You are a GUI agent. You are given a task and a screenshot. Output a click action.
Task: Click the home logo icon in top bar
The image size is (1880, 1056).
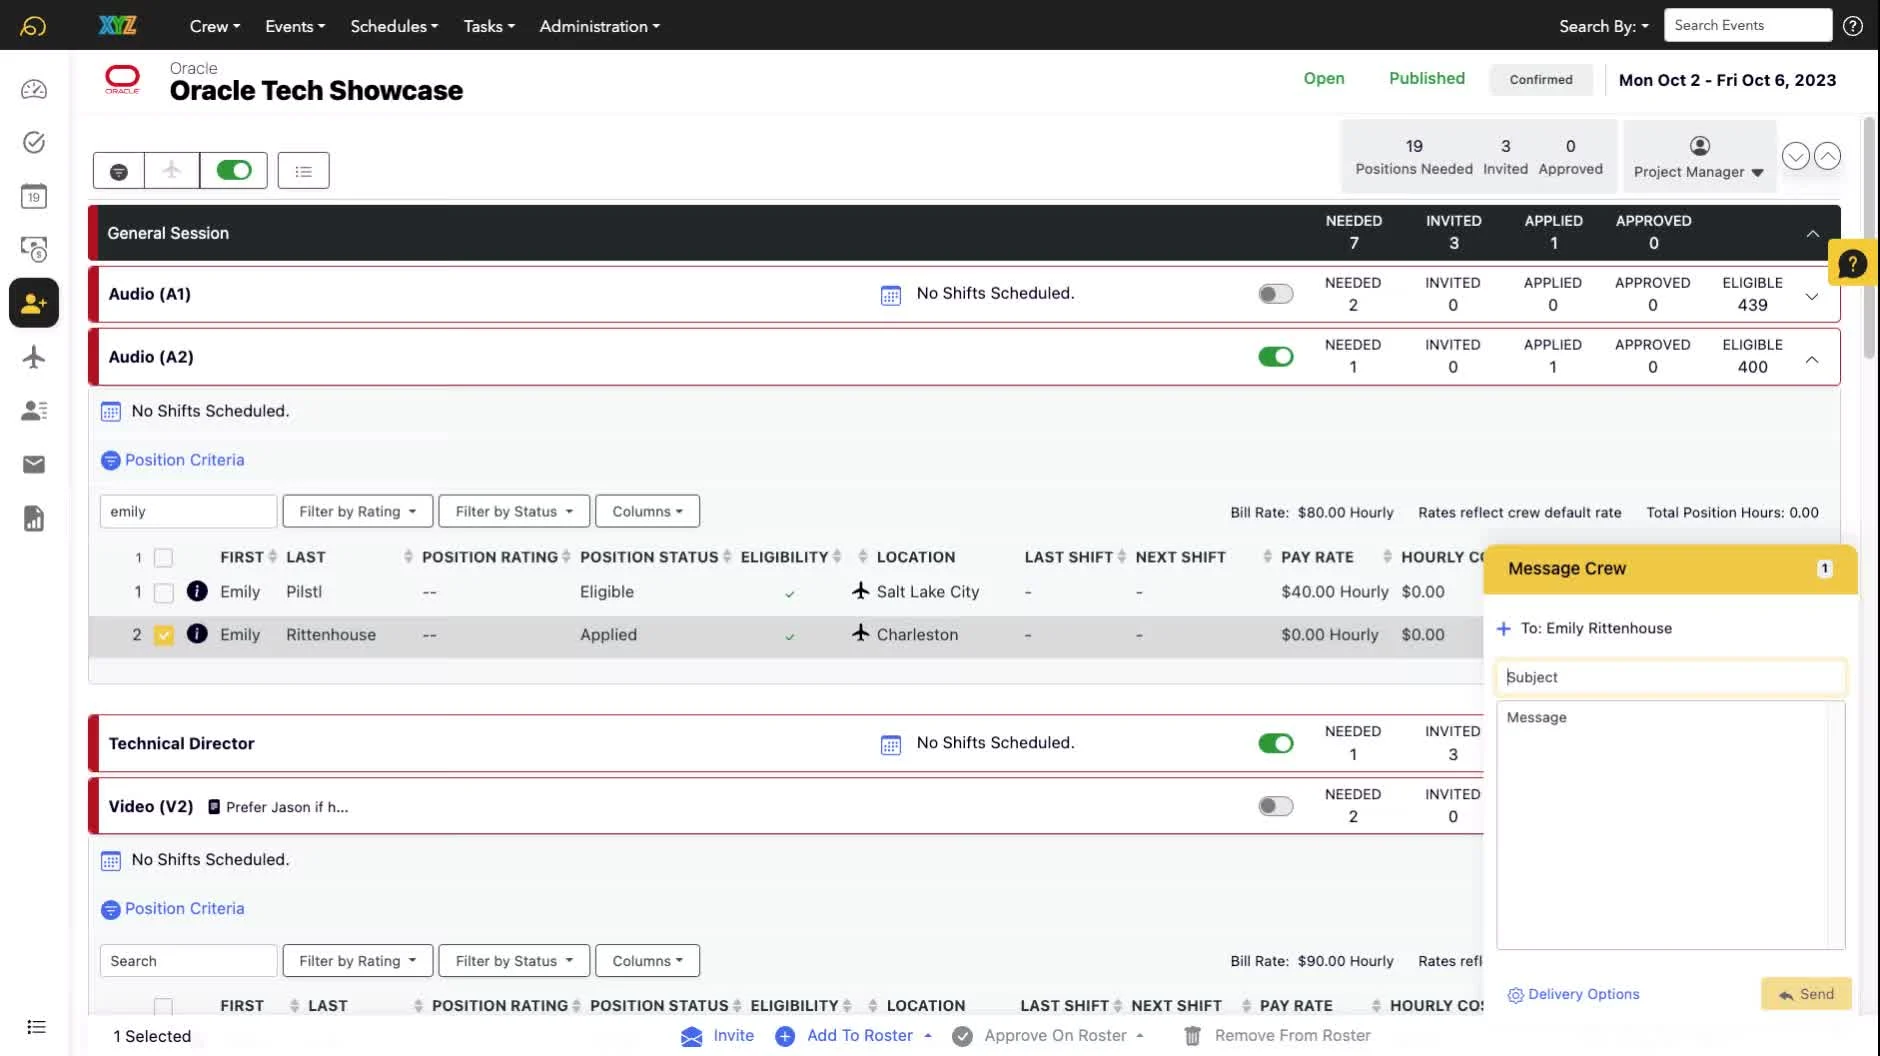coord(33,26)
